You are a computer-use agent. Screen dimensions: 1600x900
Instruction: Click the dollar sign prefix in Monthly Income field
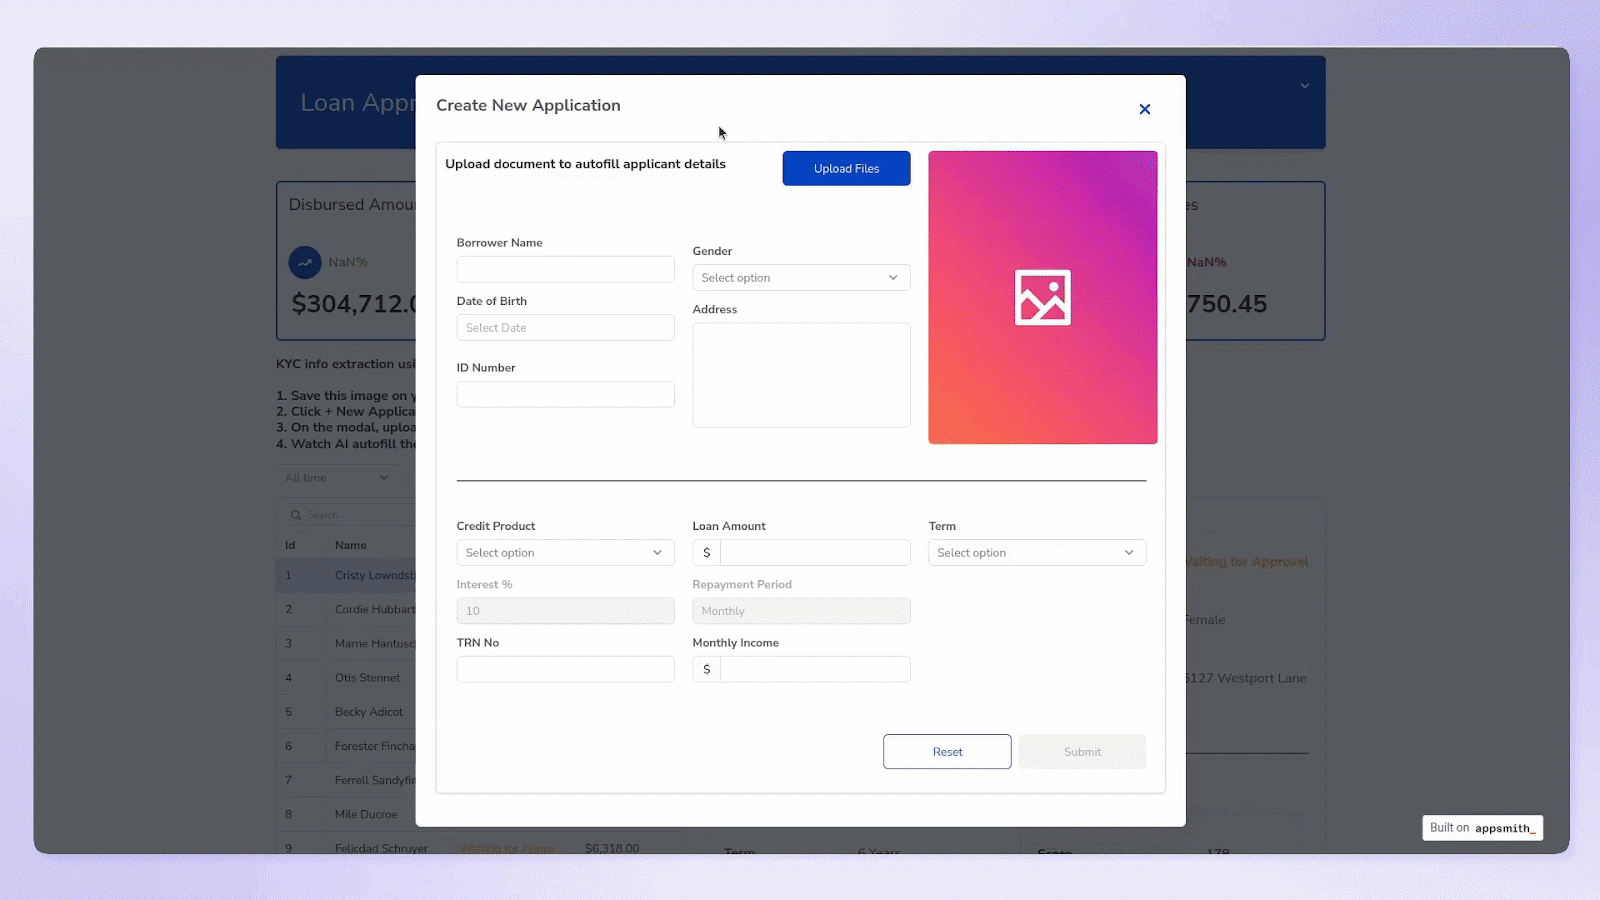706,669
